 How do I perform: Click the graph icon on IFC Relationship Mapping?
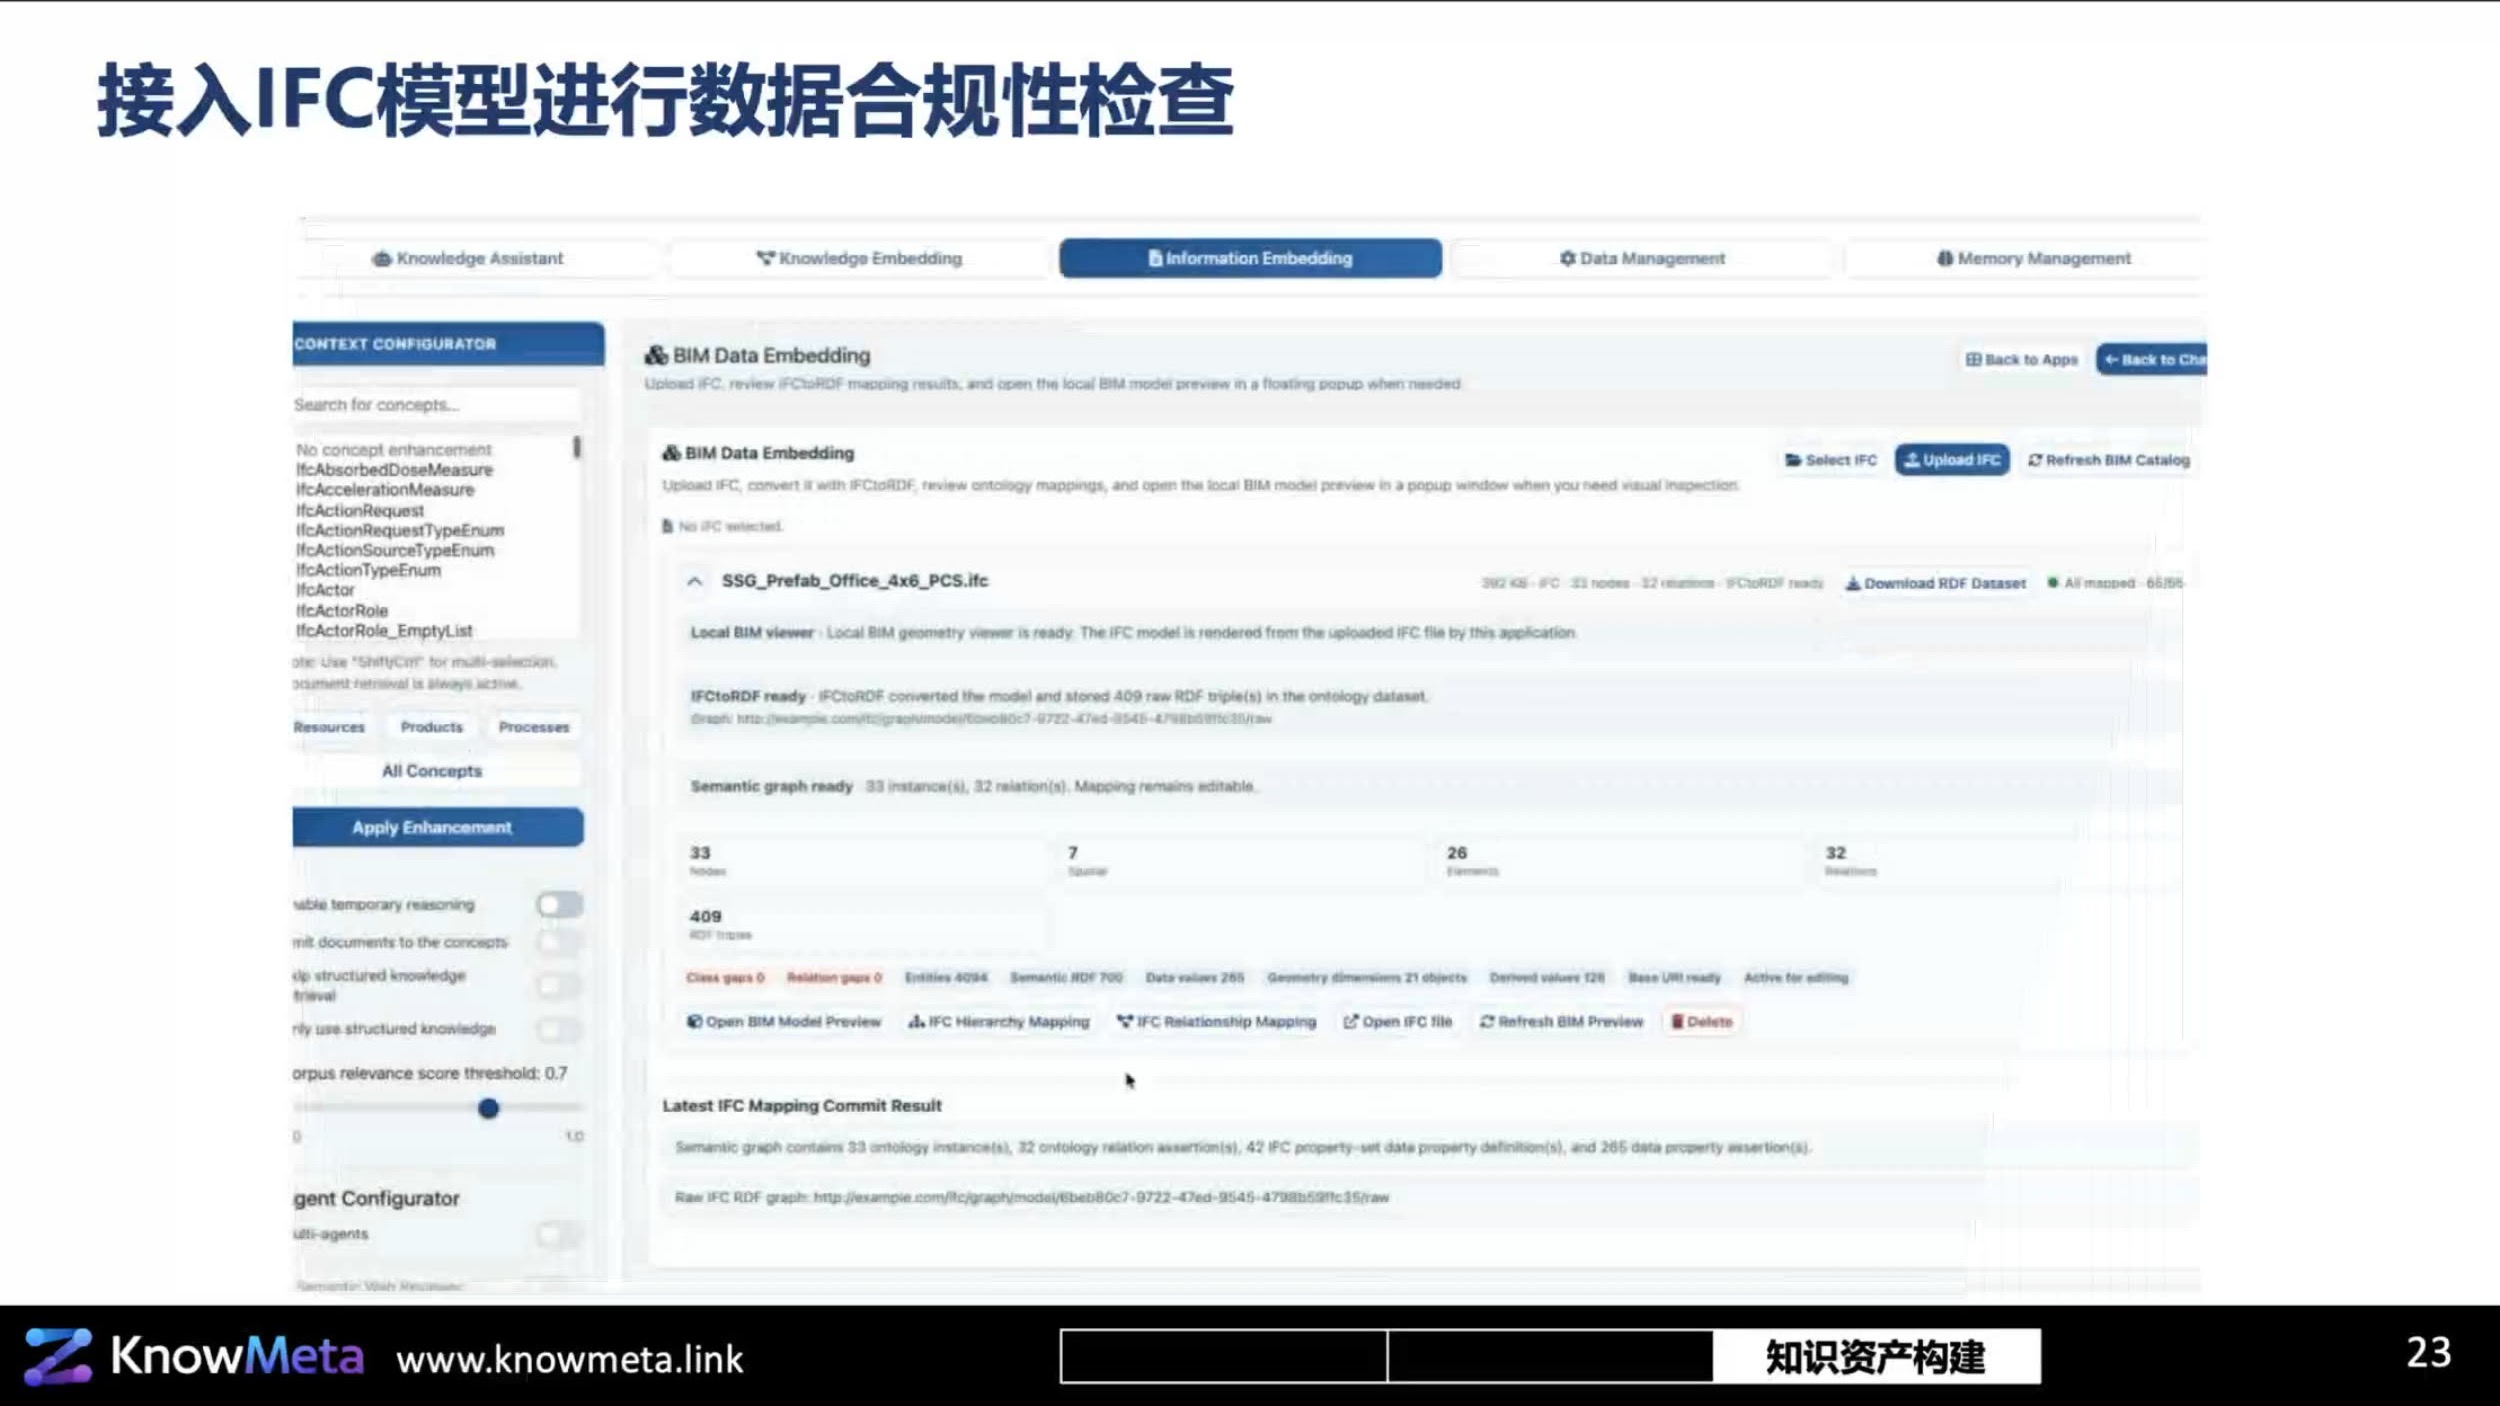(x=1125, y=1021)
